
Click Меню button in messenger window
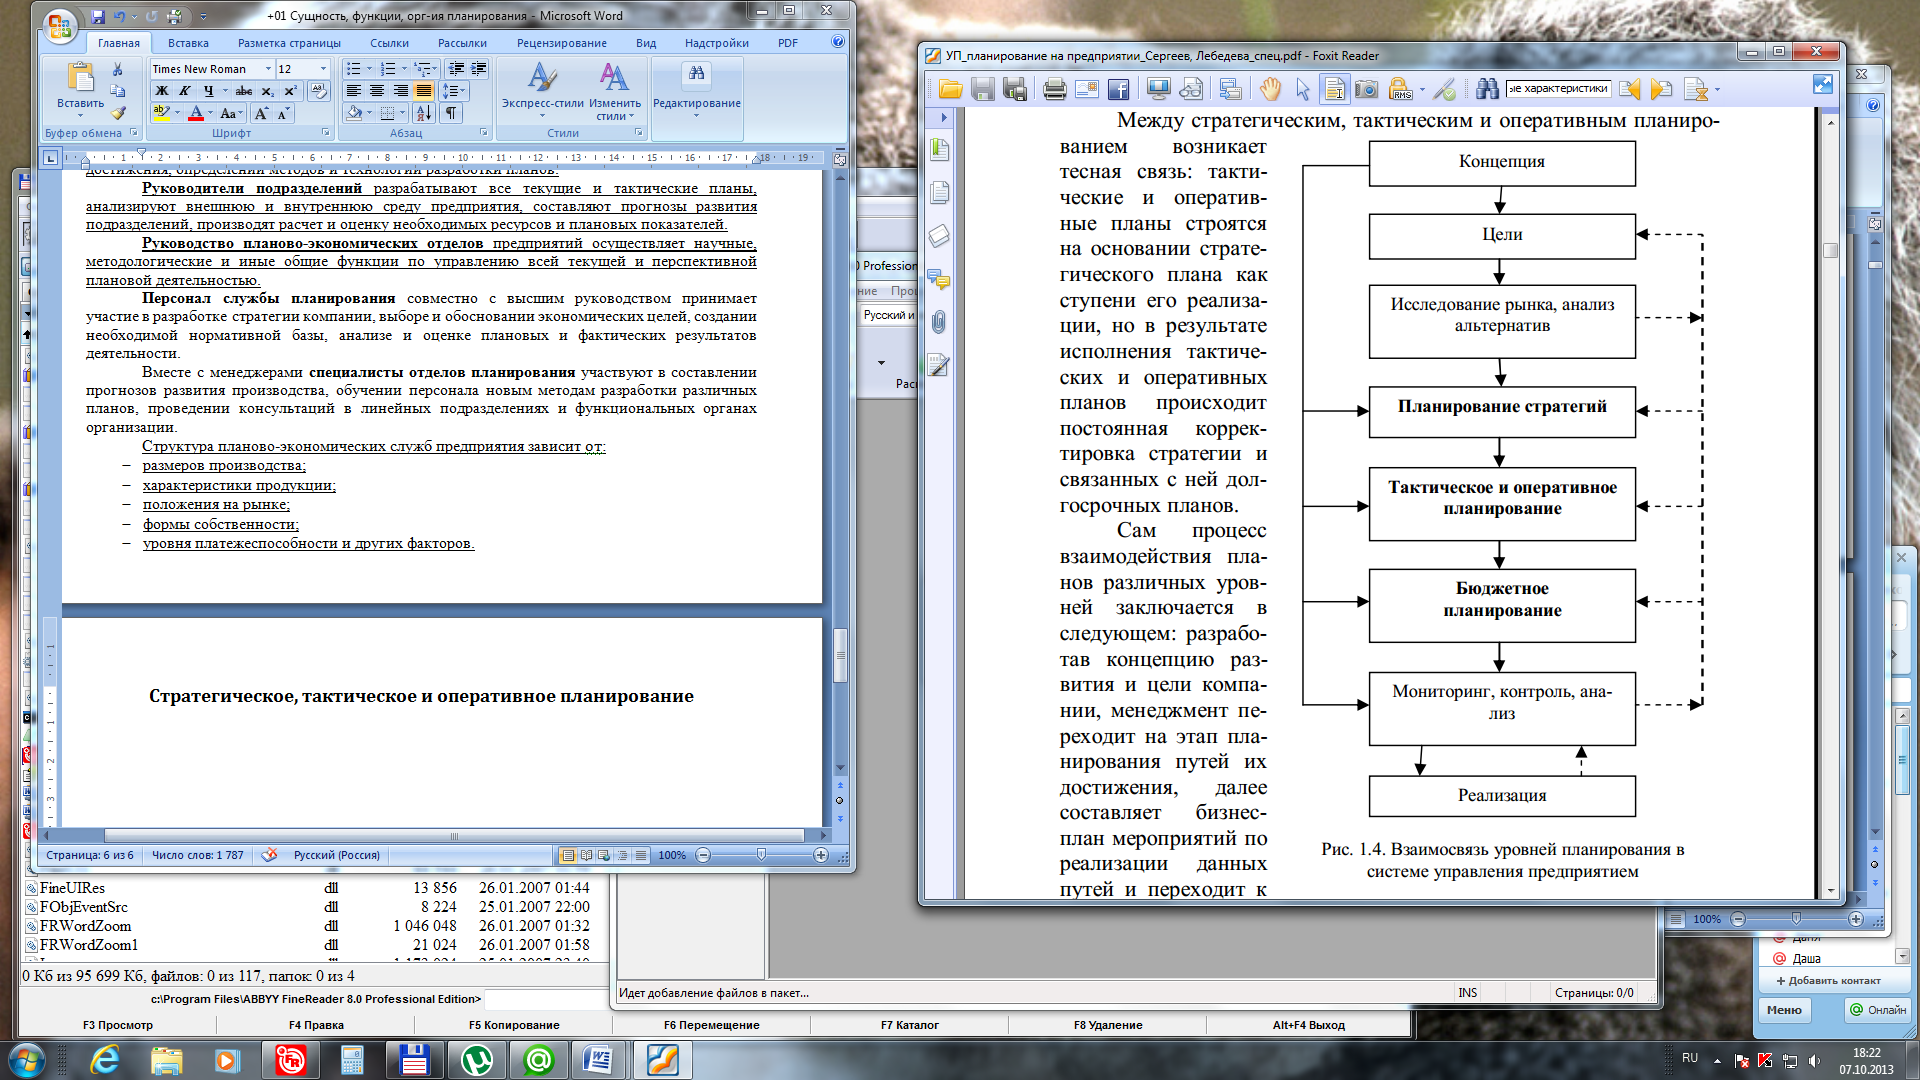[1784, 1010]
